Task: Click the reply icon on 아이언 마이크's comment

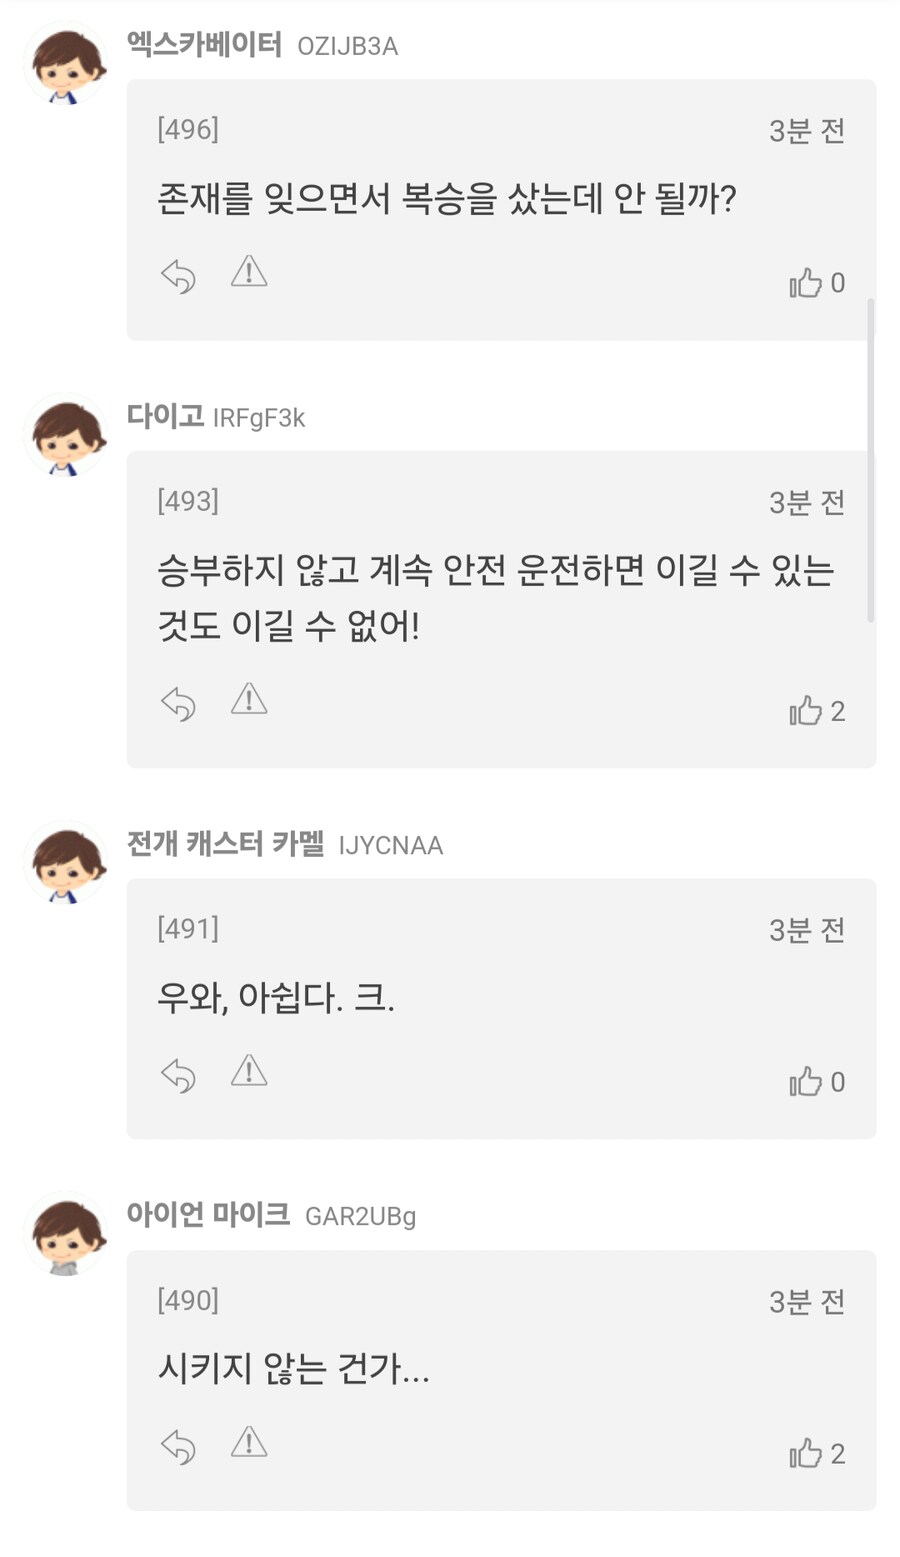Action: (178, 1447)
